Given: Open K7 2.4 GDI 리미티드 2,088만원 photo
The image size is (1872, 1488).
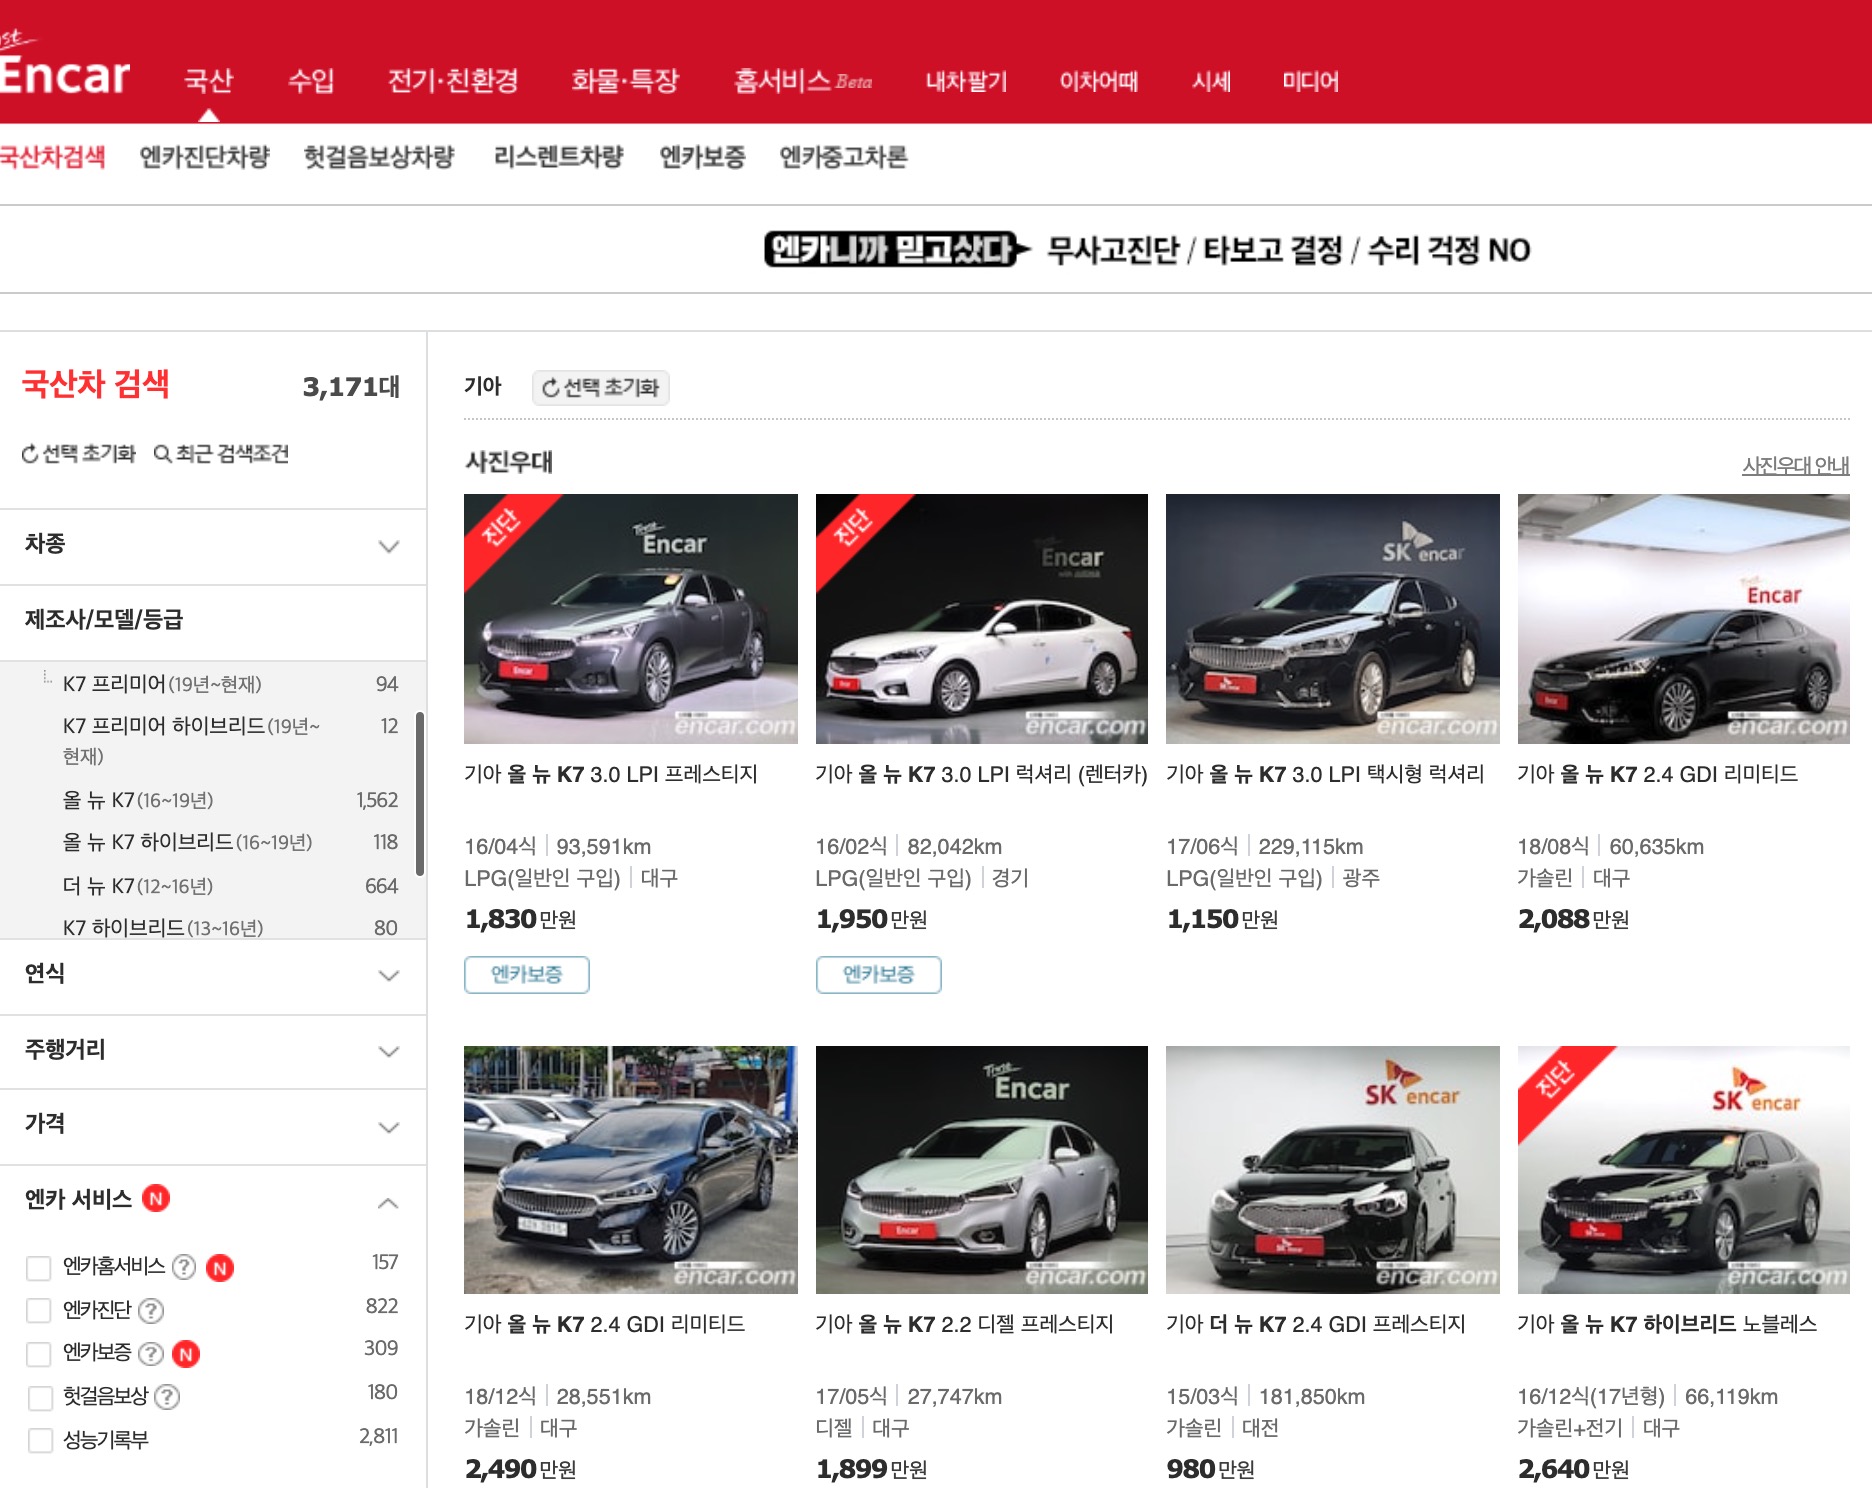Looking at the screenshot, I should pos(1684,619).
